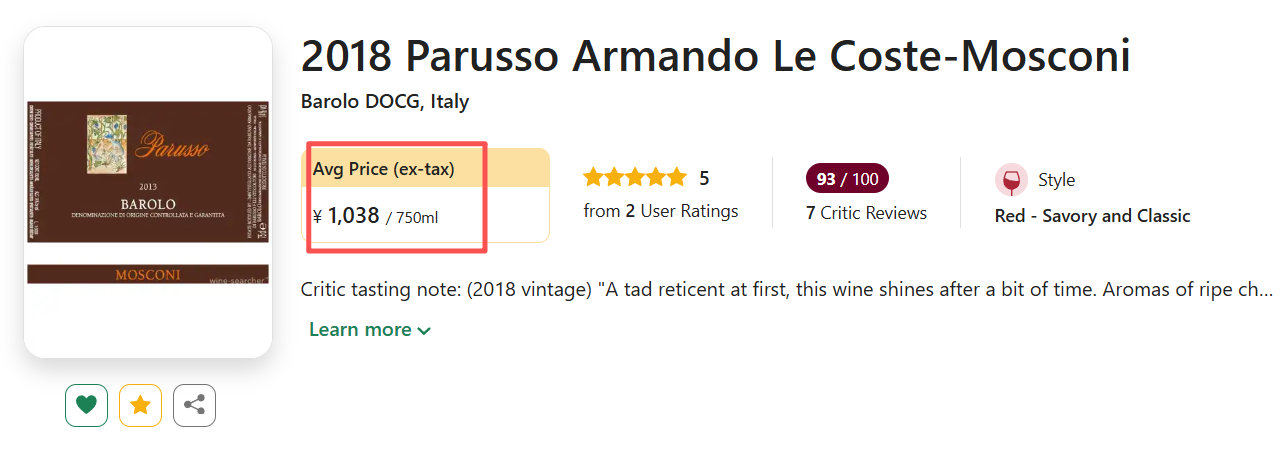The height and width of the screenshot is (449, 1280).
Task: Click the ¥ 1,038 price value
Action: [346, 215]
